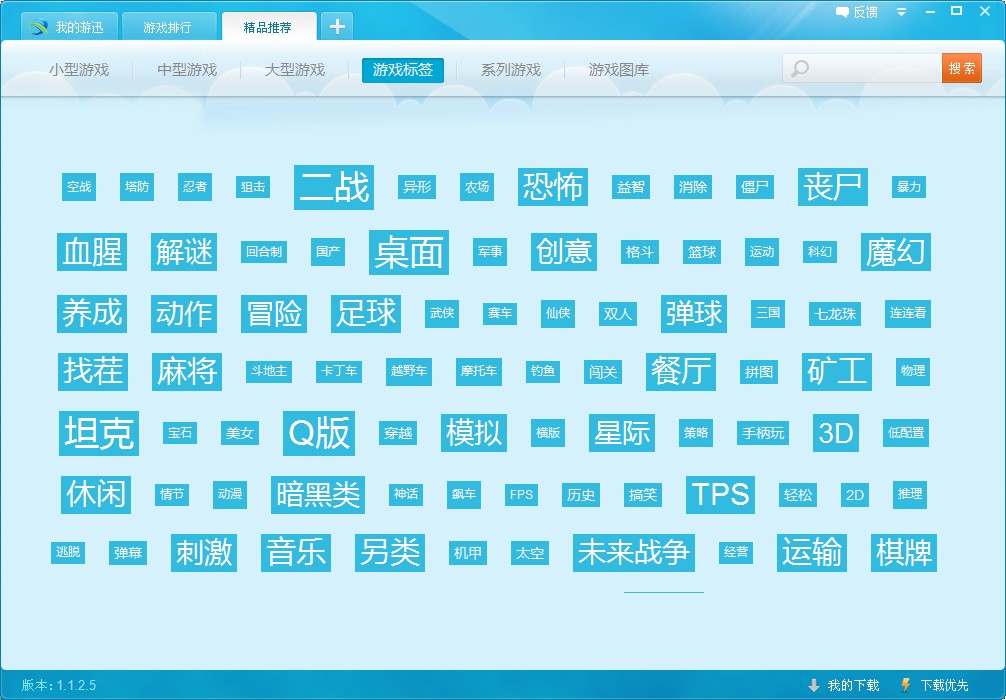Click the 连连看 tag
Image resolution: width=1006 pixels, height=700 pixels.
(908, 313)
